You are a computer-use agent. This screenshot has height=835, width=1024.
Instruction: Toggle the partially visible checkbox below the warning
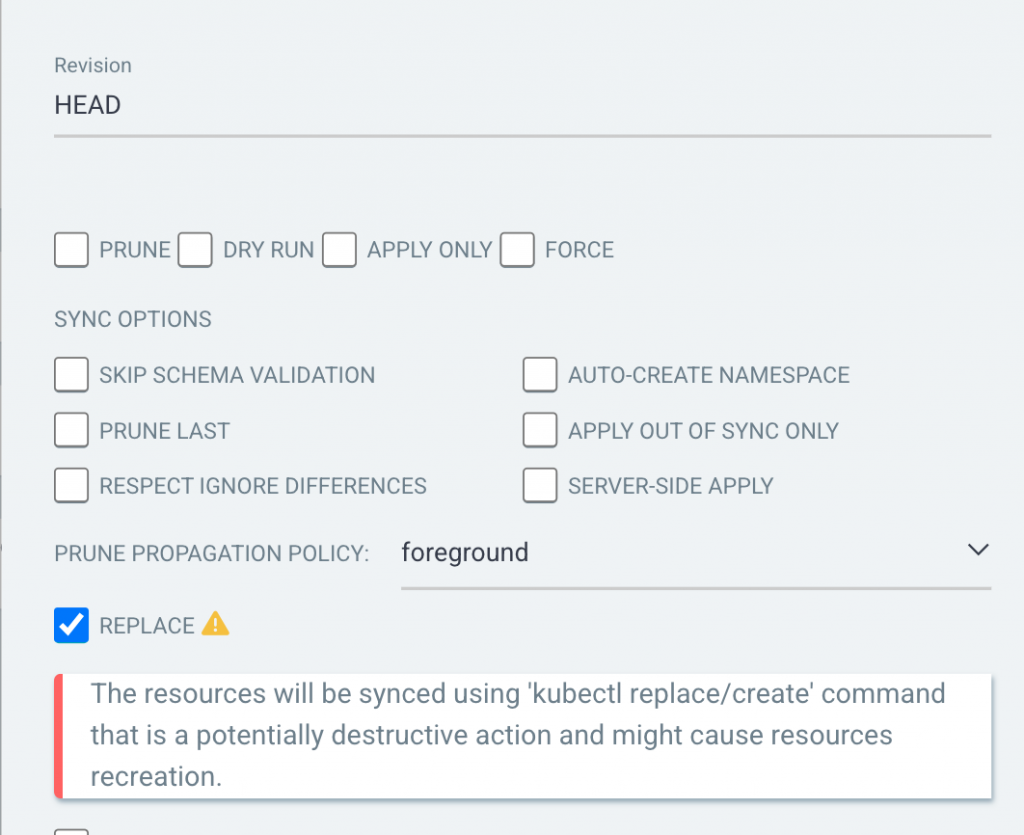point(72,831)
